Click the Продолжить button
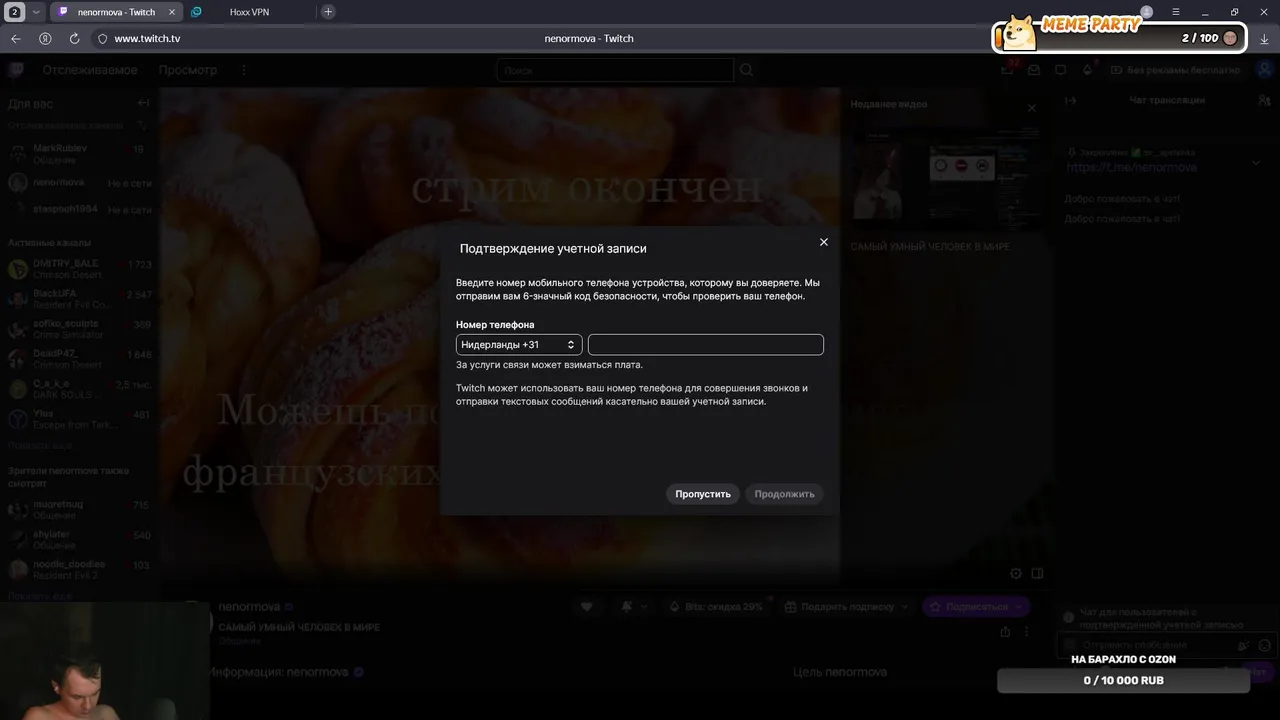This screenshot has width=1280, height=720. coord(784,494)
